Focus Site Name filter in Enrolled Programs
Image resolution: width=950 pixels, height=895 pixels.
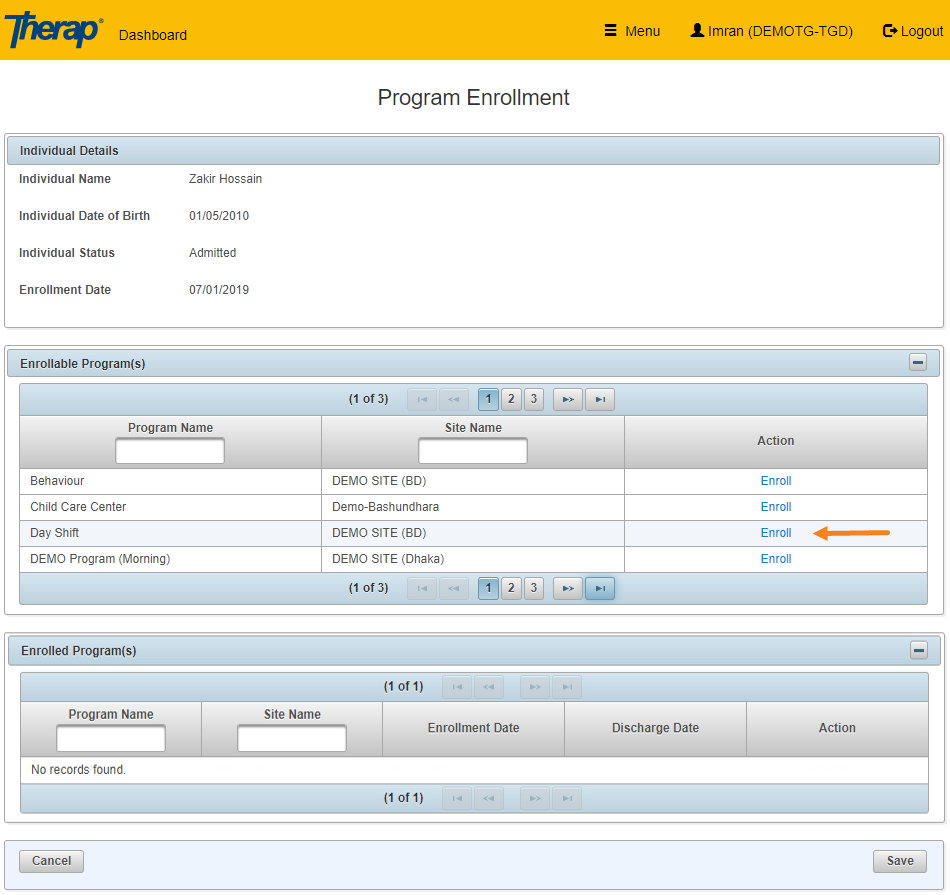292,739
